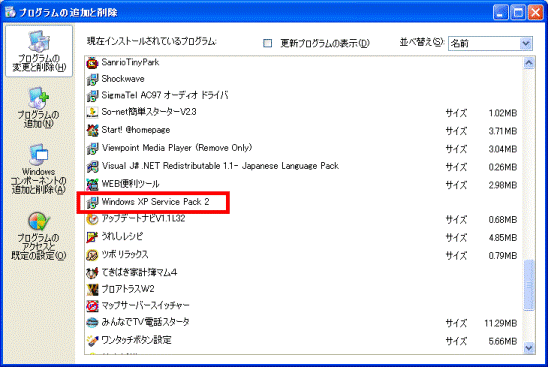Click the SigmaTel AC97 driver icon

[92, 95]
